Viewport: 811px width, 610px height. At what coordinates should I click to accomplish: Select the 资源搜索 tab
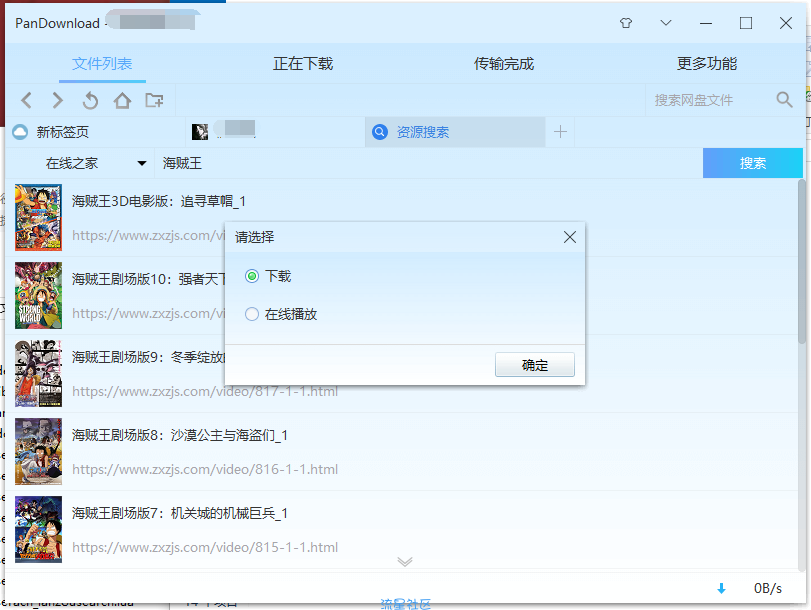pos(455,132)
